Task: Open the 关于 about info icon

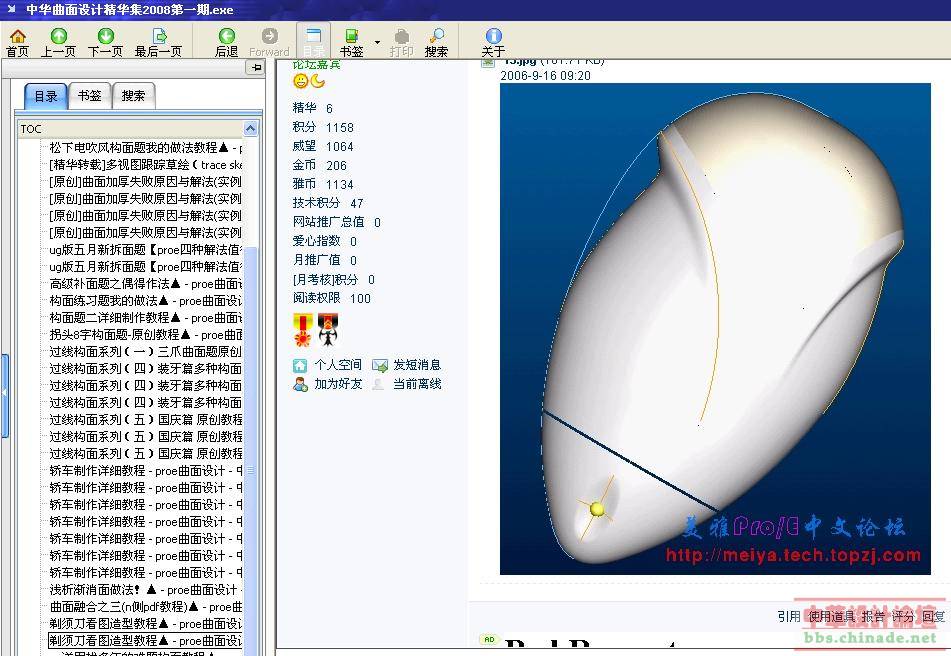Action: [x=493, y=43]
